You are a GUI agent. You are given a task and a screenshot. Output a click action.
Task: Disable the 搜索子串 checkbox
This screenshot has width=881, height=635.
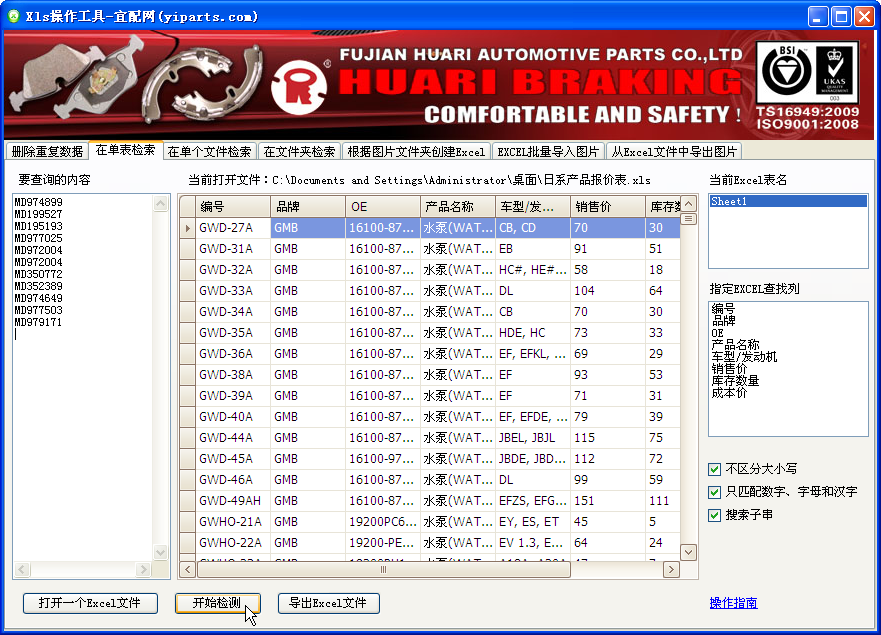click(714, 515)
